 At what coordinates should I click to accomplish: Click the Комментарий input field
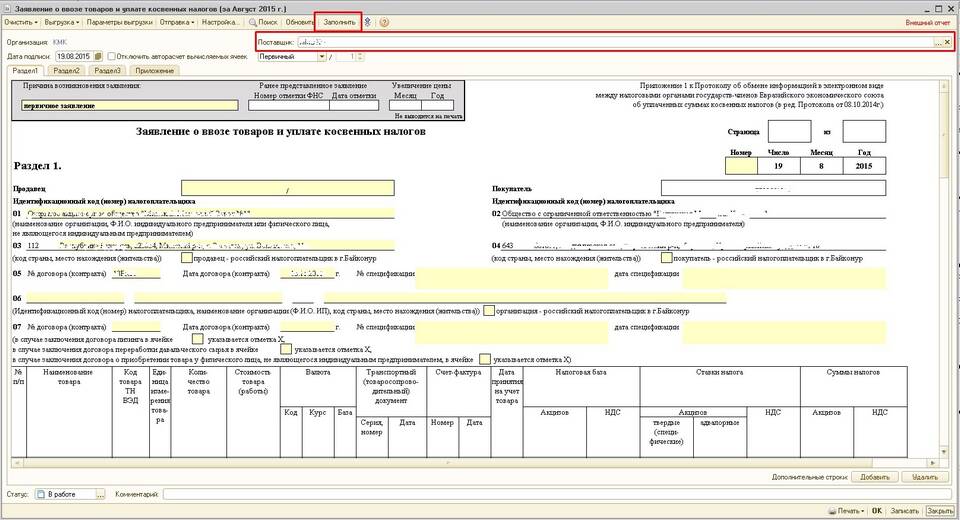point(555,494)
